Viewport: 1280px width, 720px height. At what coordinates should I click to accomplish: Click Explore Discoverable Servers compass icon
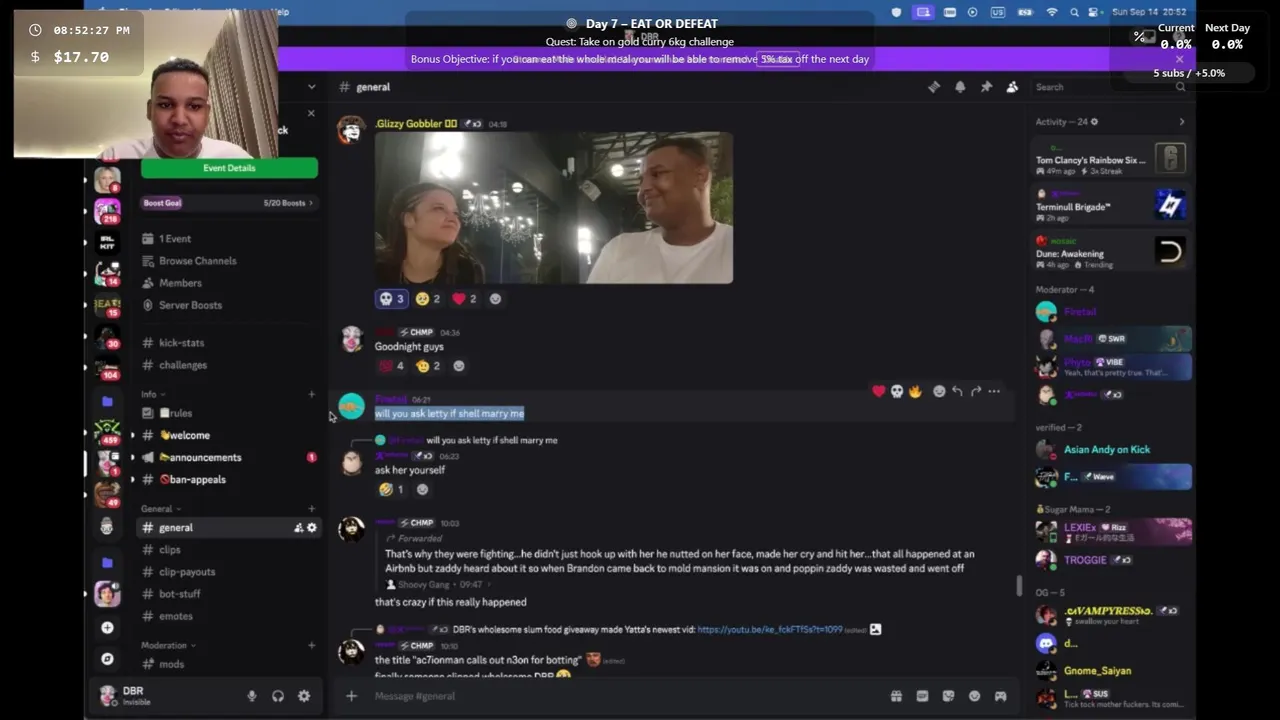pyautogui.click(x=107, y=659)
